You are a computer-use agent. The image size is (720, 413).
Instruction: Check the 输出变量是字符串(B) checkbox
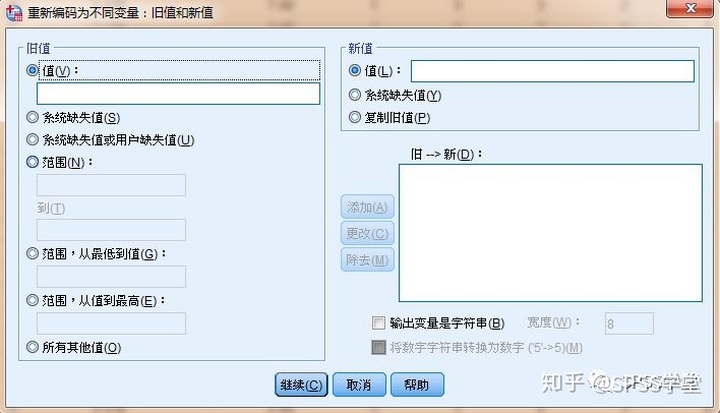coord(378,322)
